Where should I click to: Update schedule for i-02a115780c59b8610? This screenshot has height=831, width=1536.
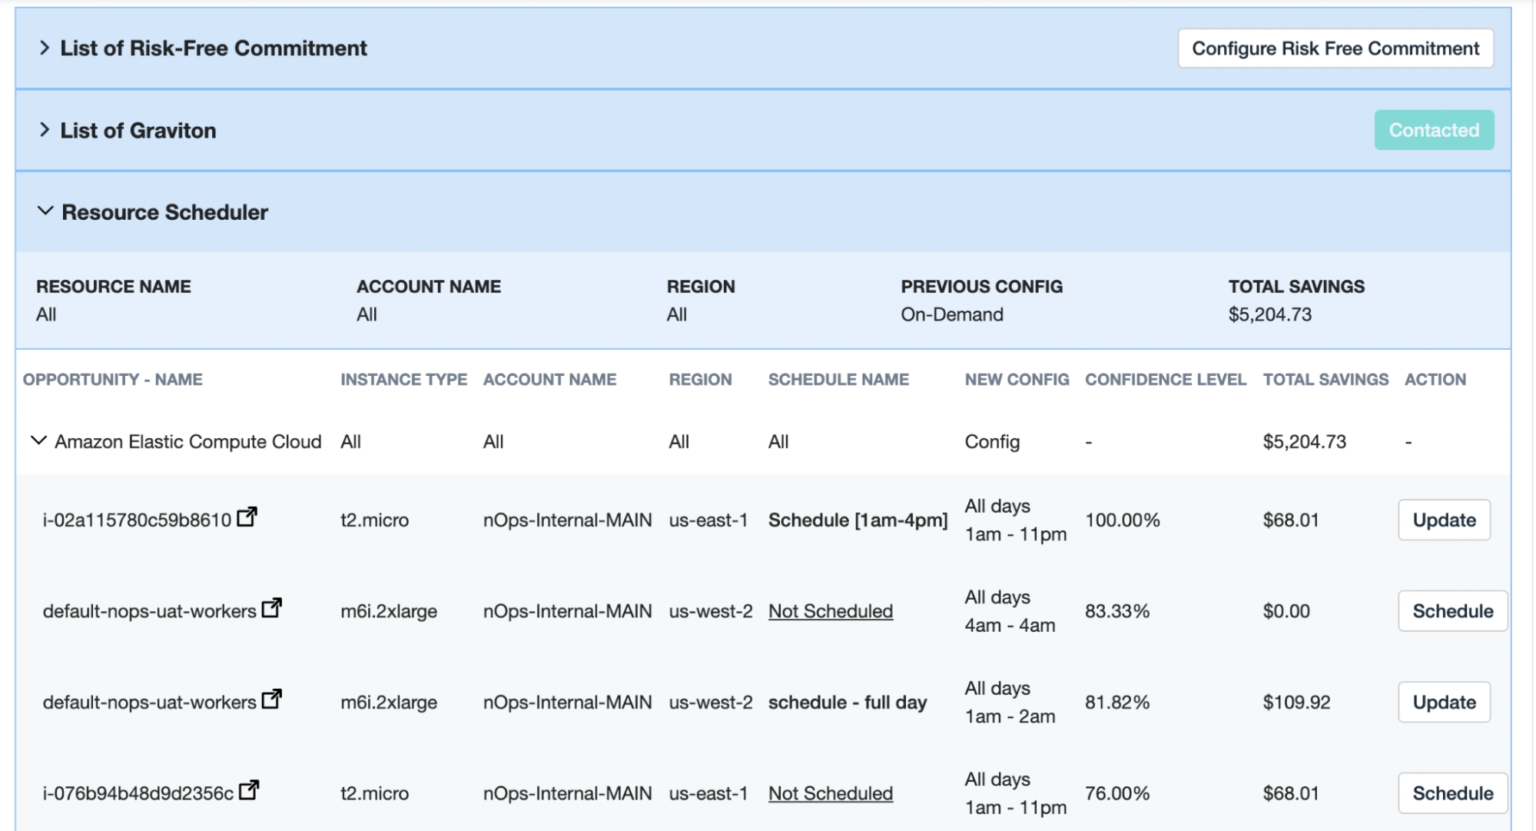[1444, 520]
